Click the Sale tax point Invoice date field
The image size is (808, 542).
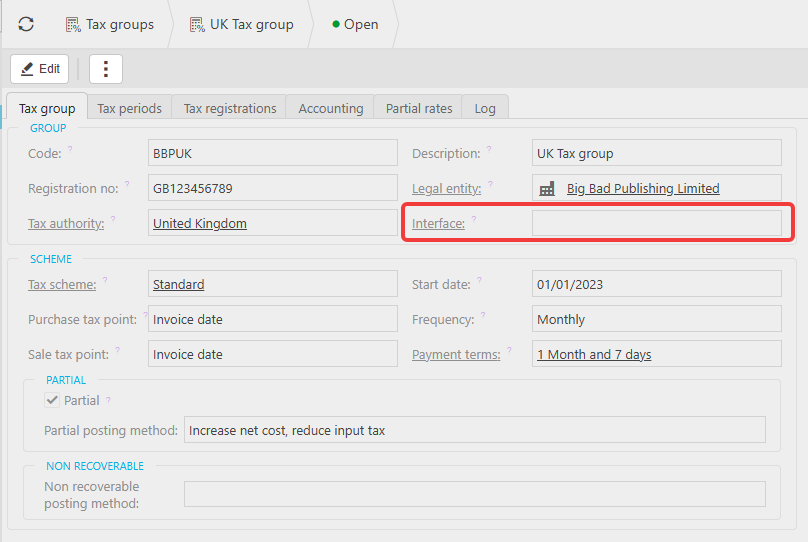click(x=273, y=354)
